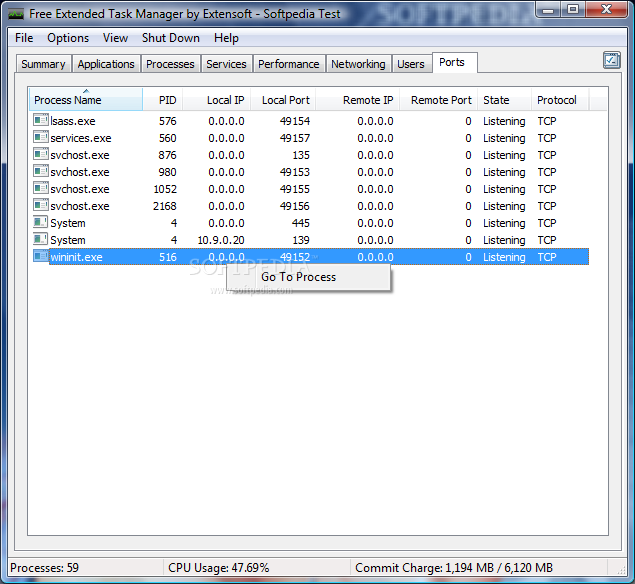The width and height of the screenshot is (635, 584).
Task: Click icon of System row with port 445
Action: click(40, 222)
